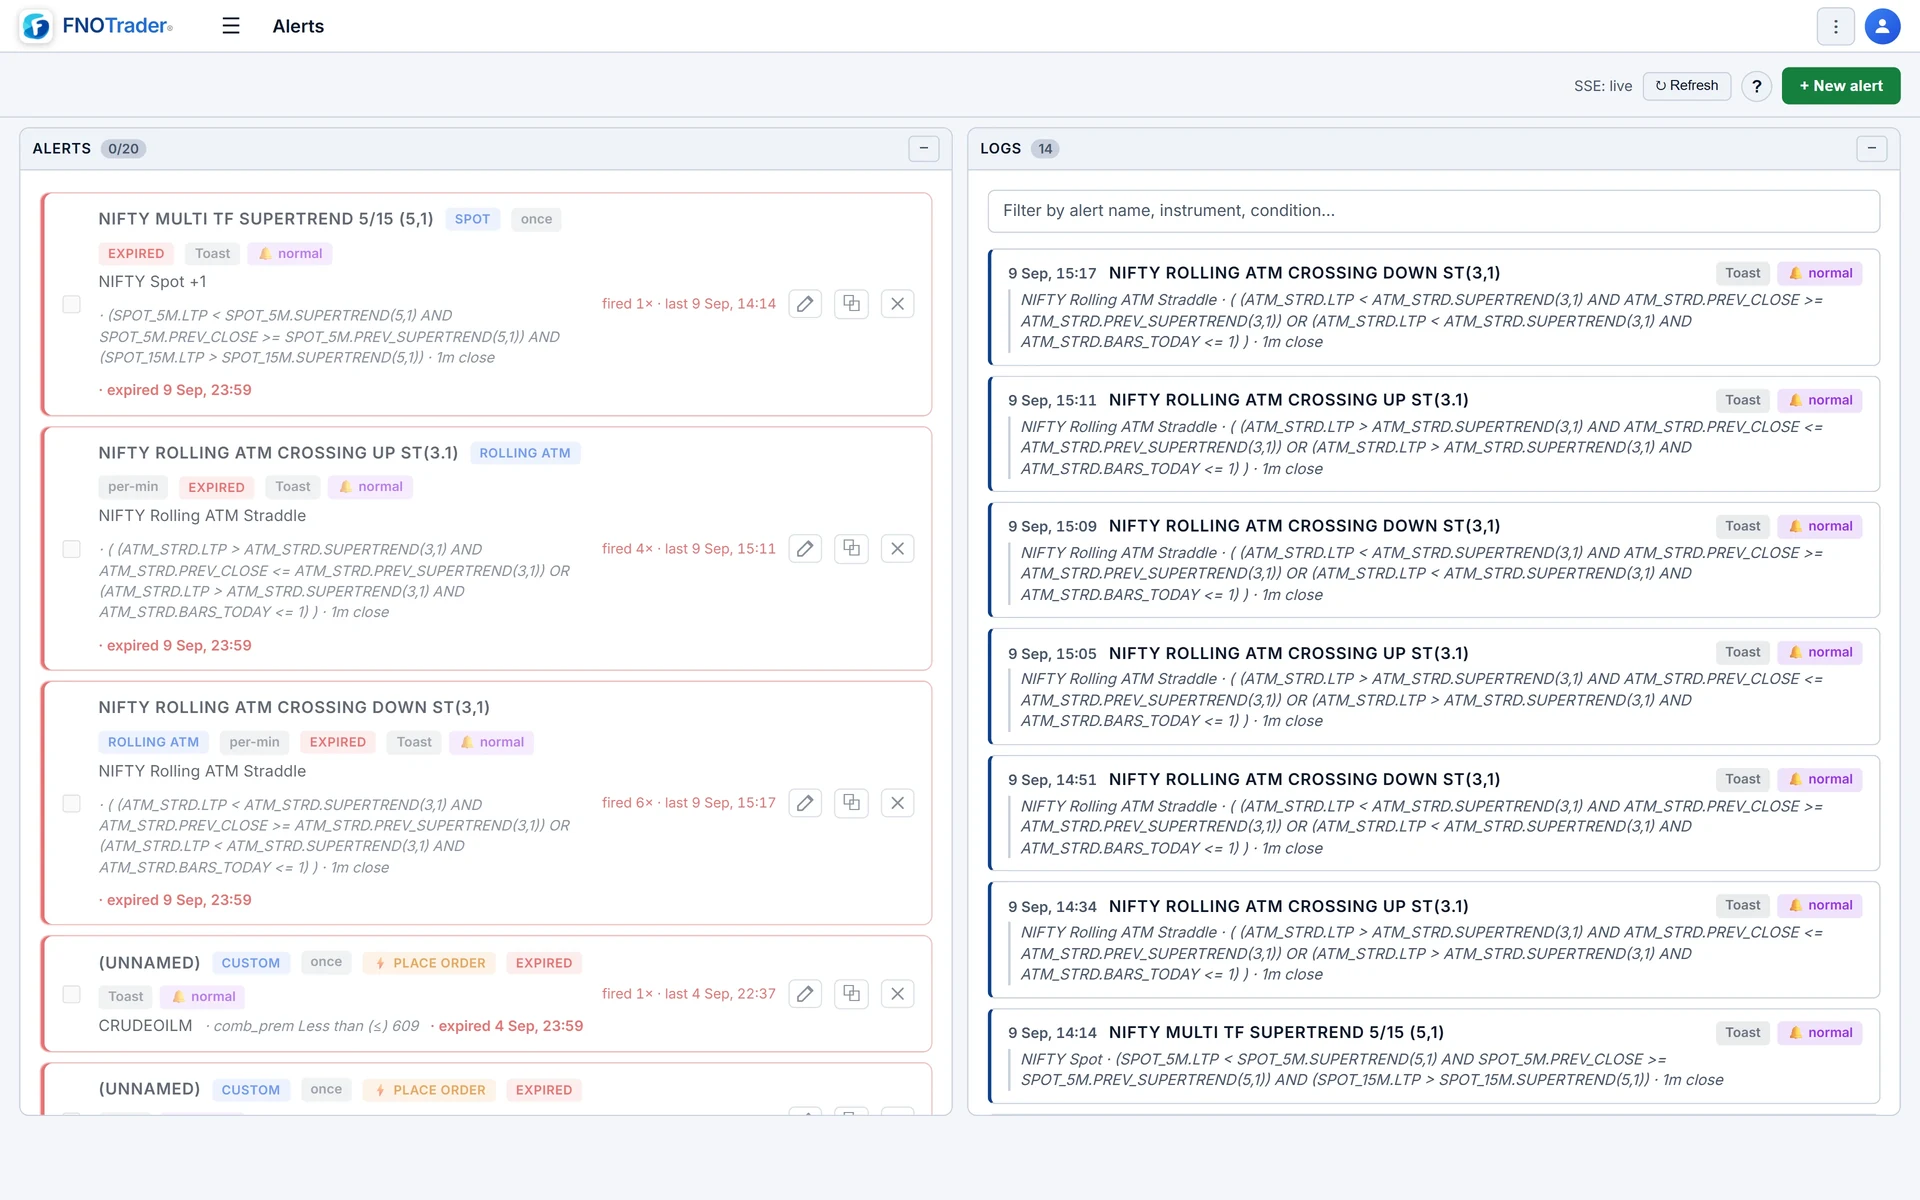Open the user profile avatar
The image size is (1920, 1200).
(1882, 27)
